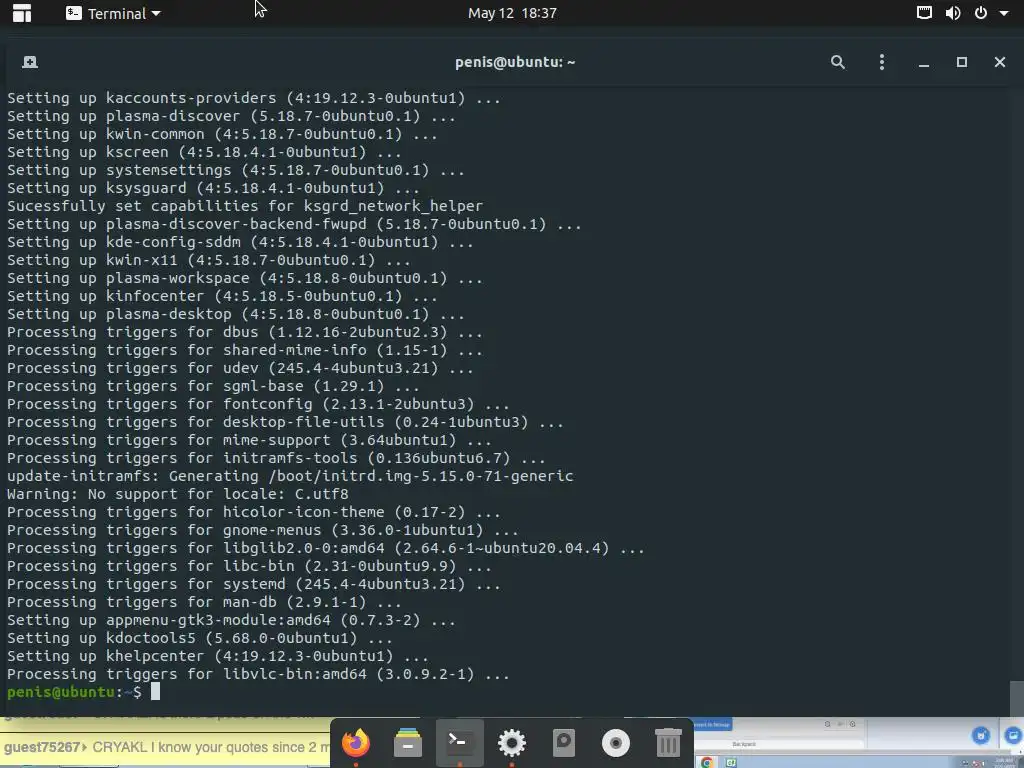
Task: Open the Activities overview icon in top bar
Action: coord(22,13)
